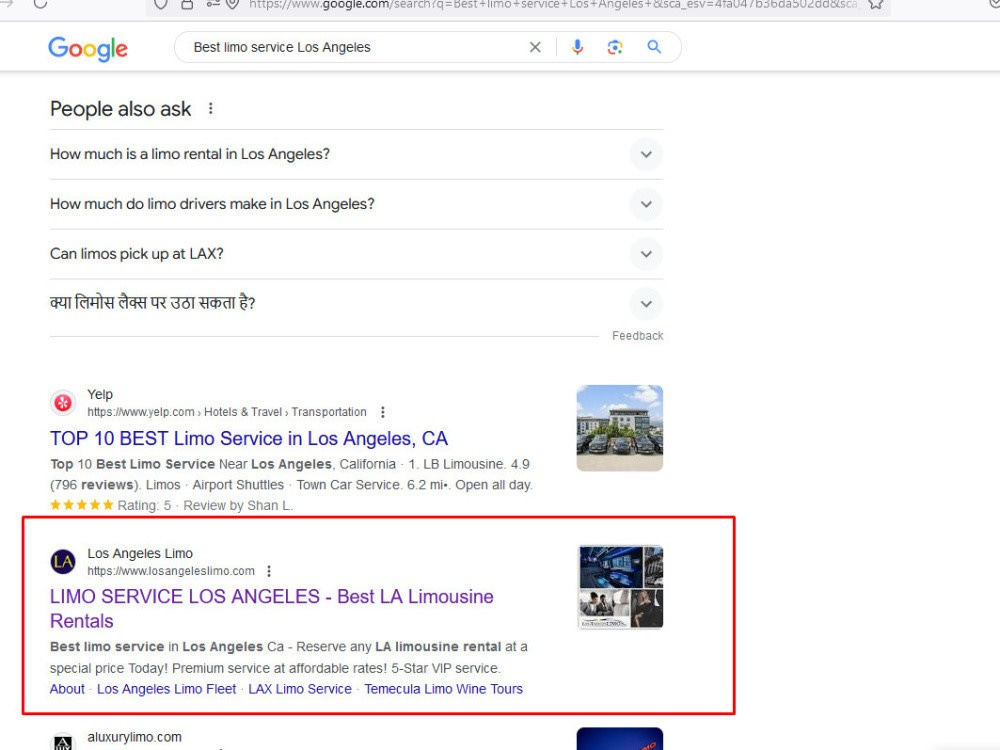Viewport: 1000px width, 750px height.
Task: Open more options for losangeleslimo.com result
Action: 269,571
